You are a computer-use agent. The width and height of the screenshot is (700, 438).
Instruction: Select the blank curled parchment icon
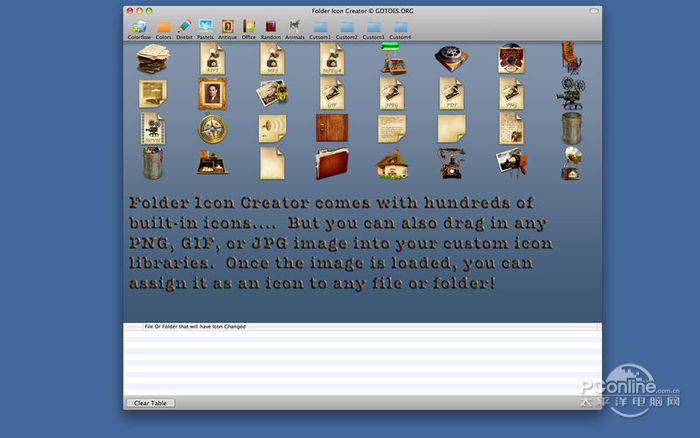pyautogui.click(x=451, y=129)
